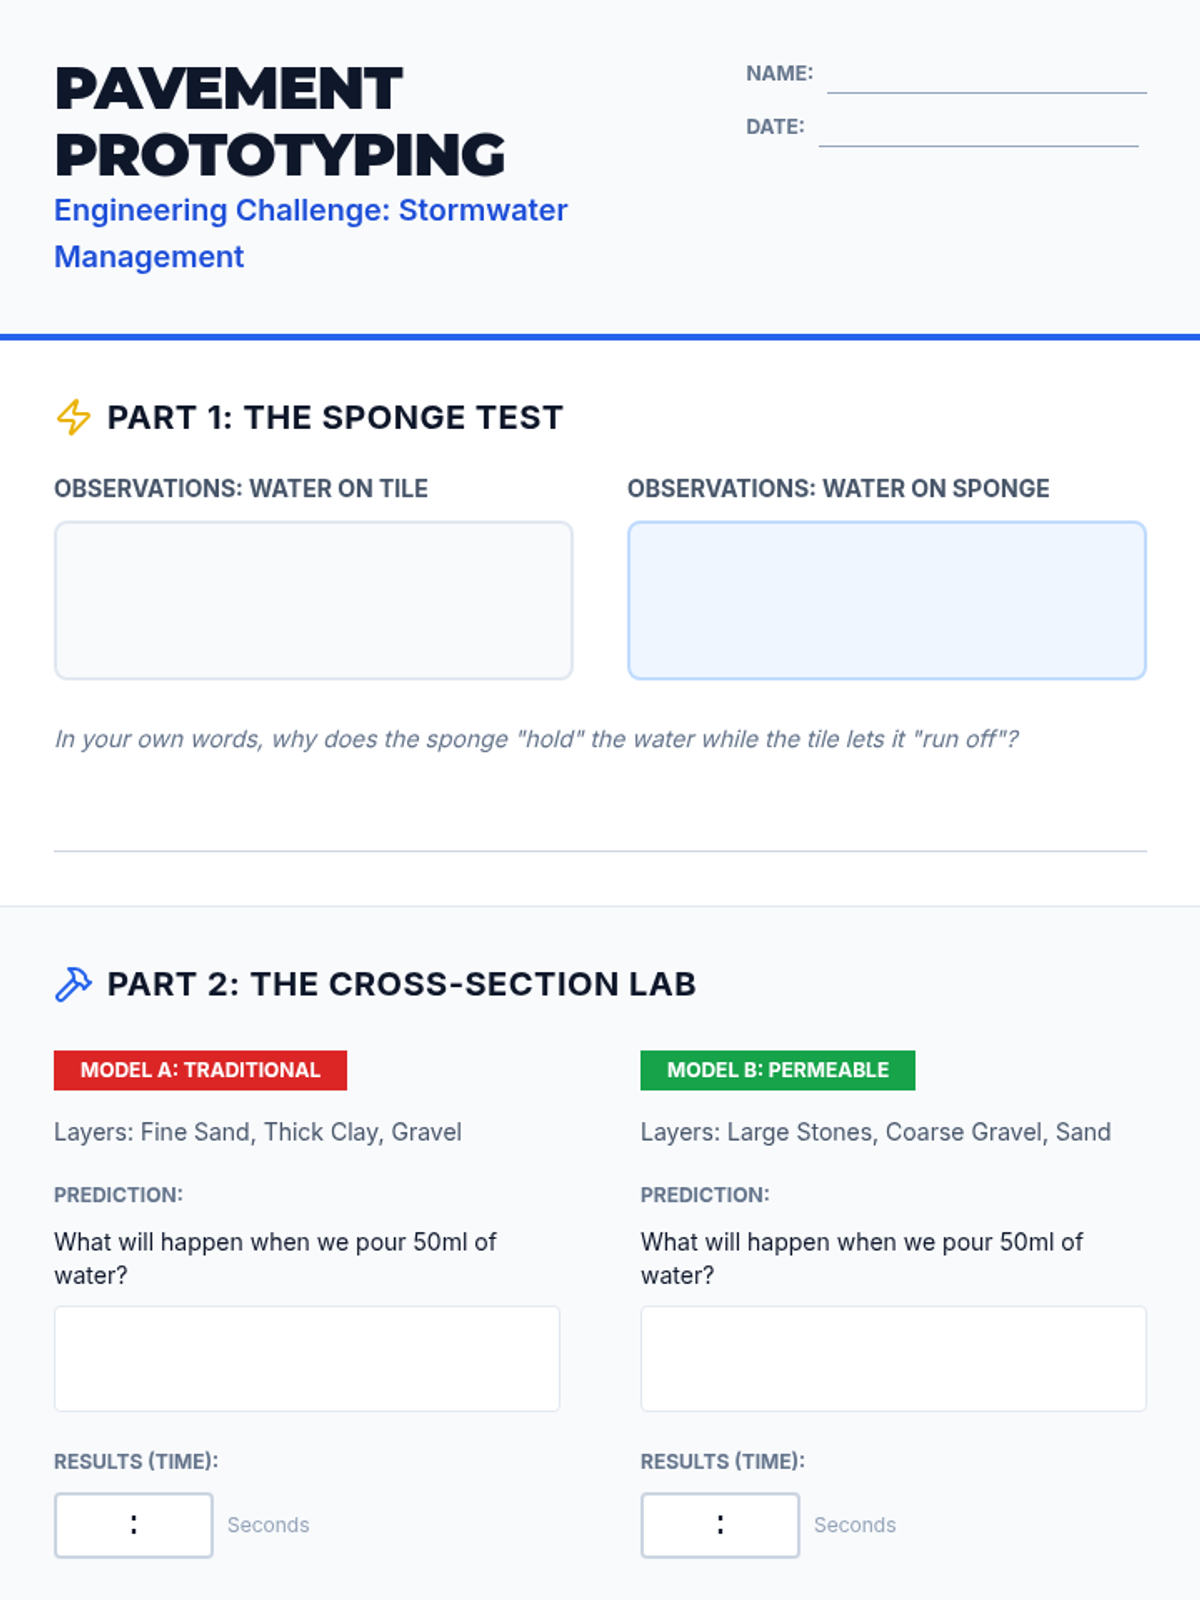Click the Name field line
This screenshot has height=1600, width=1200.
(986, 78)
